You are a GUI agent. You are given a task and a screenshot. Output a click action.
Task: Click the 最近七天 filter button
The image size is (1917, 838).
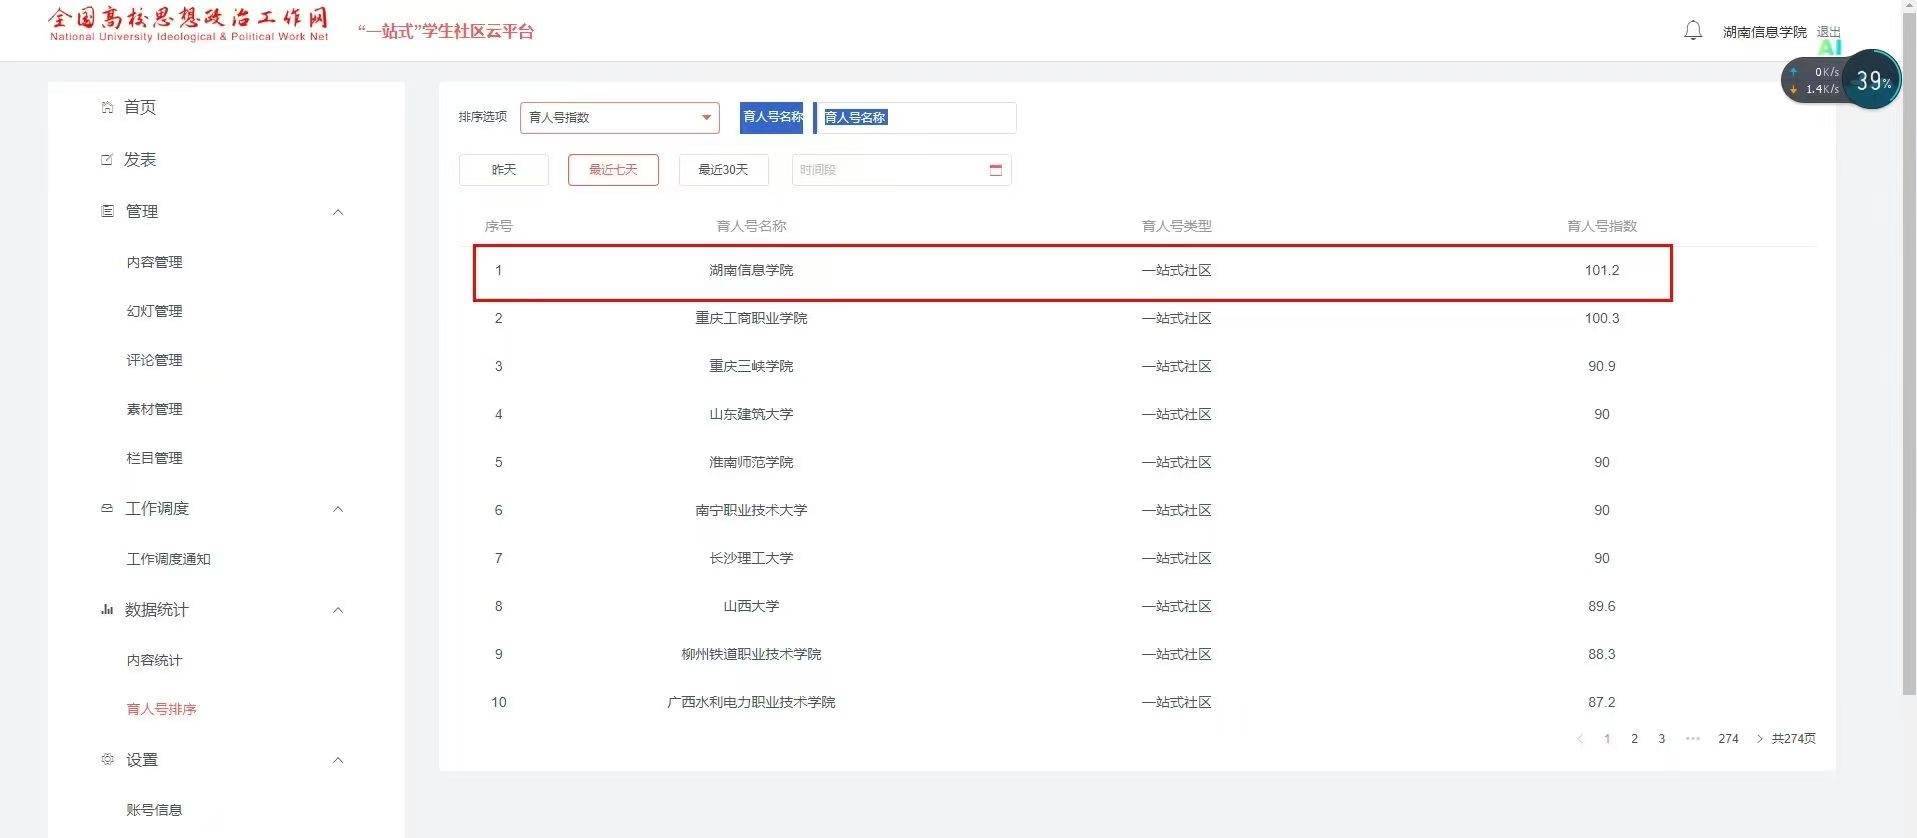point(613,170)
